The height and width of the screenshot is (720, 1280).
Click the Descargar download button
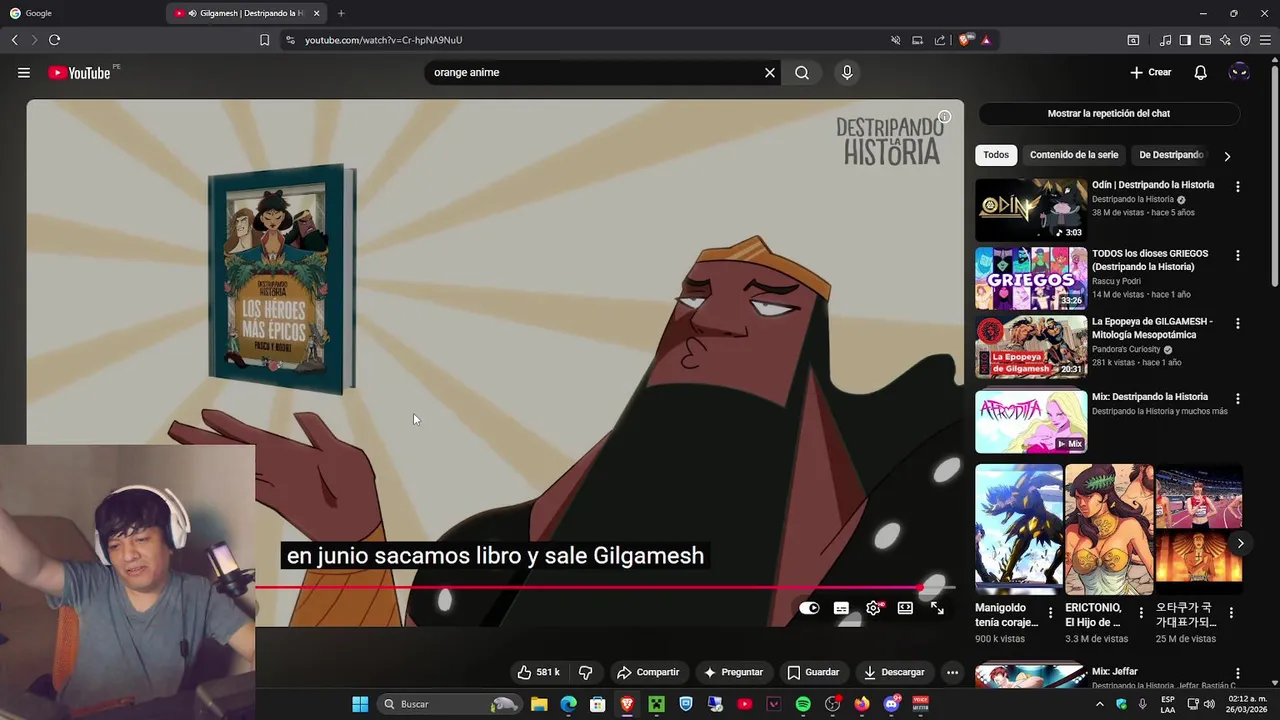(894, 672)
